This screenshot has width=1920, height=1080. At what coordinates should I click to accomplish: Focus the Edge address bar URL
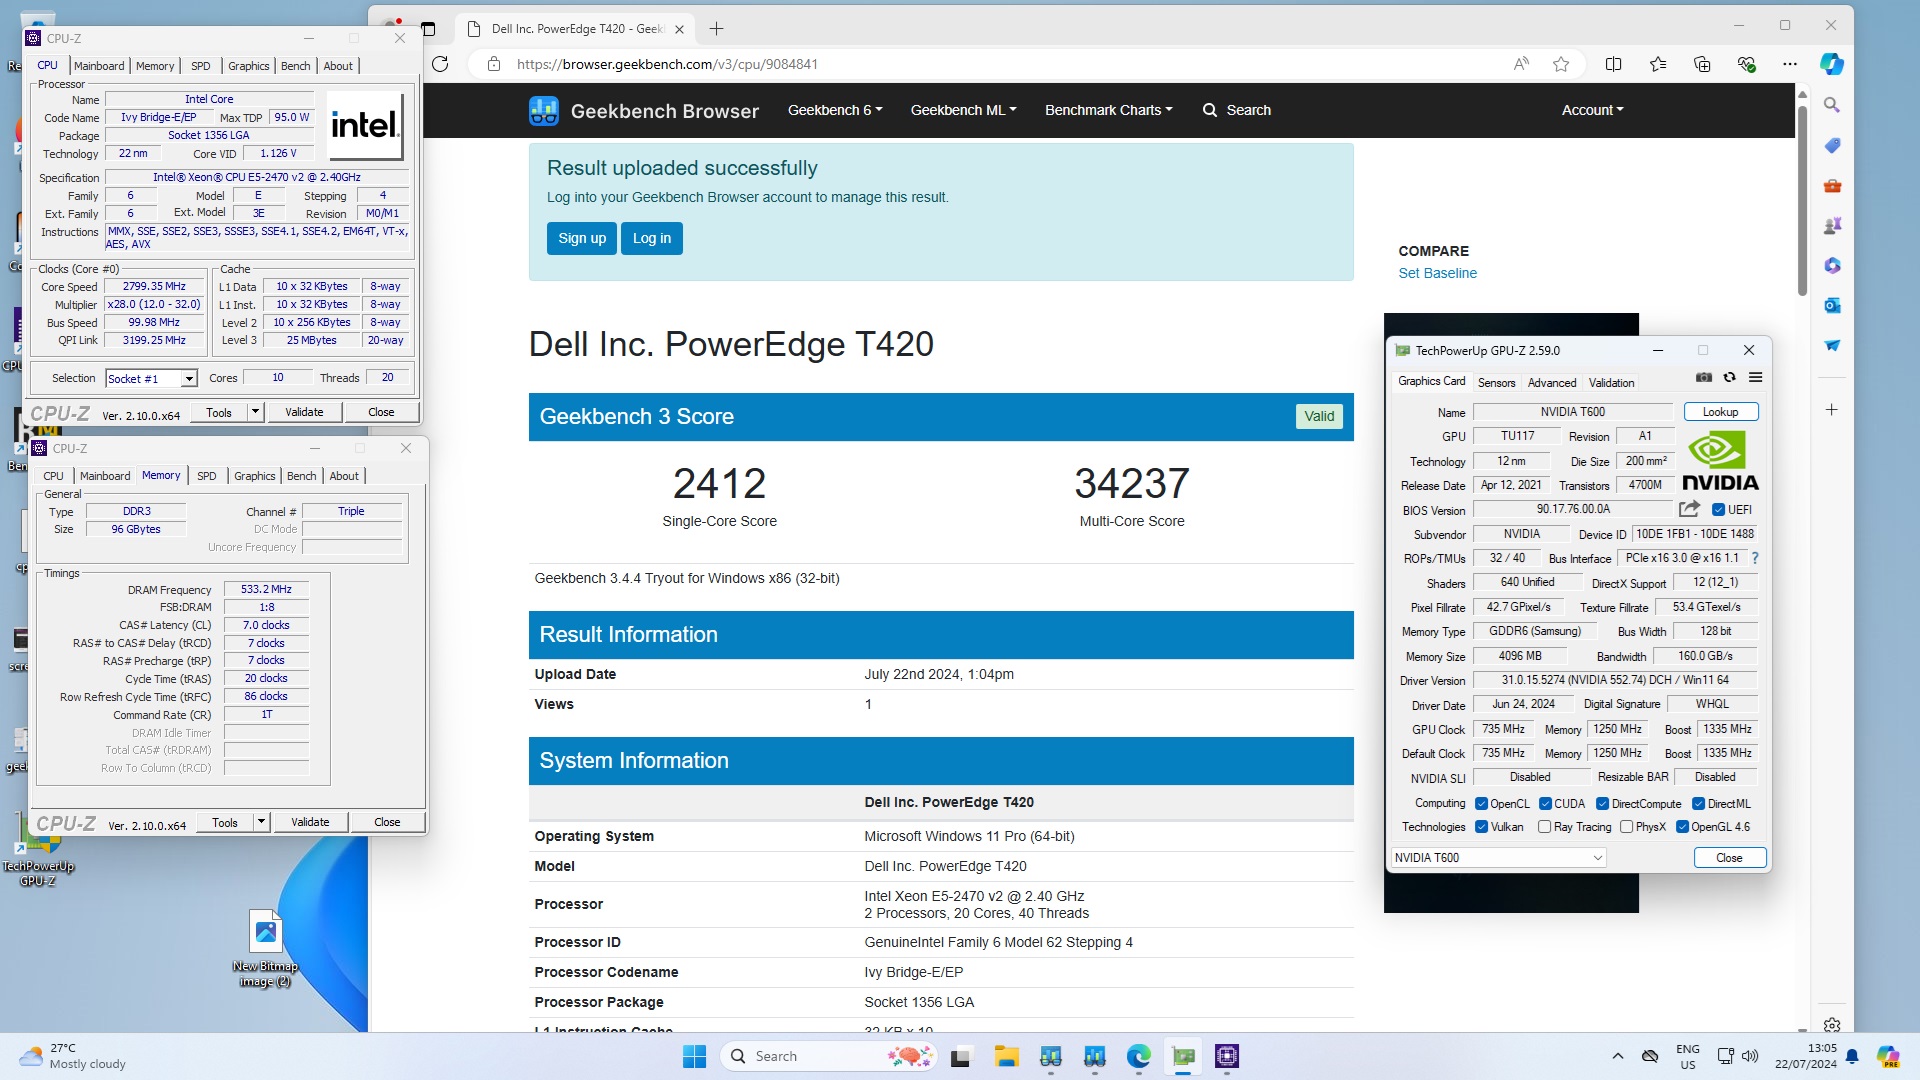(667, 64)
